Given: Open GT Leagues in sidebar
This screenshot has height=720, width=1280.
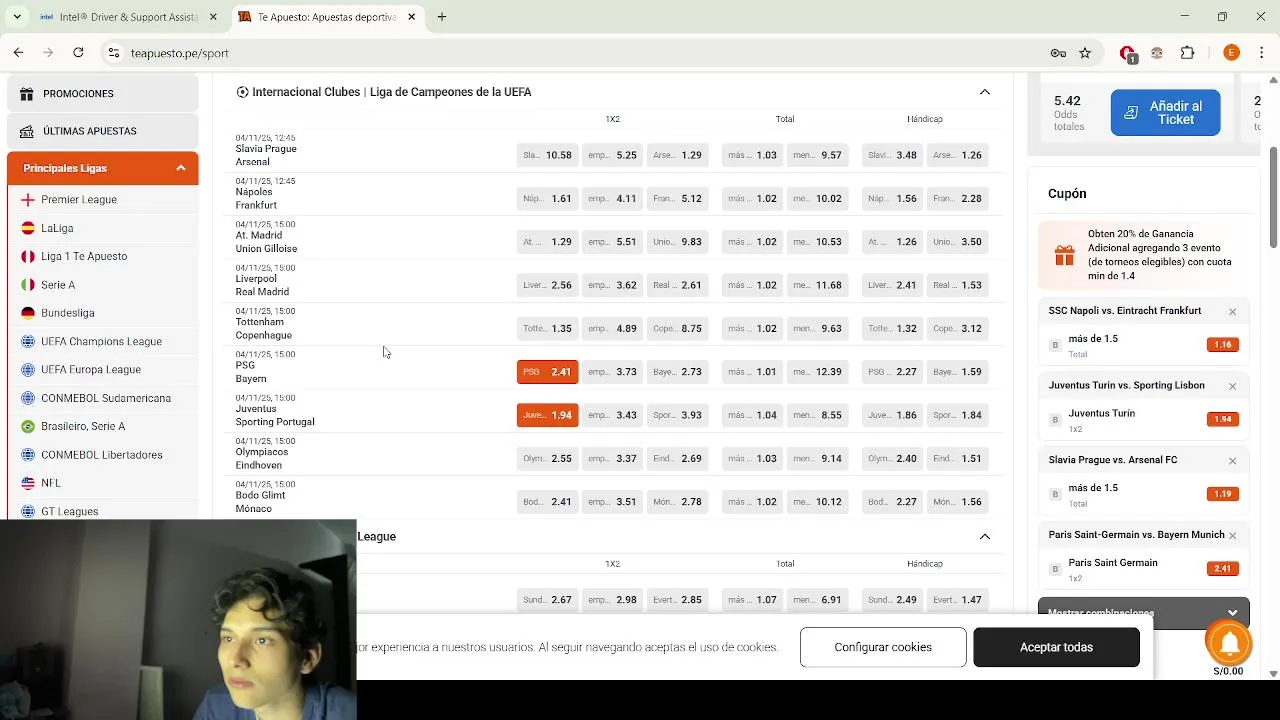Looking at the screenshot, I should coord(70,511).
